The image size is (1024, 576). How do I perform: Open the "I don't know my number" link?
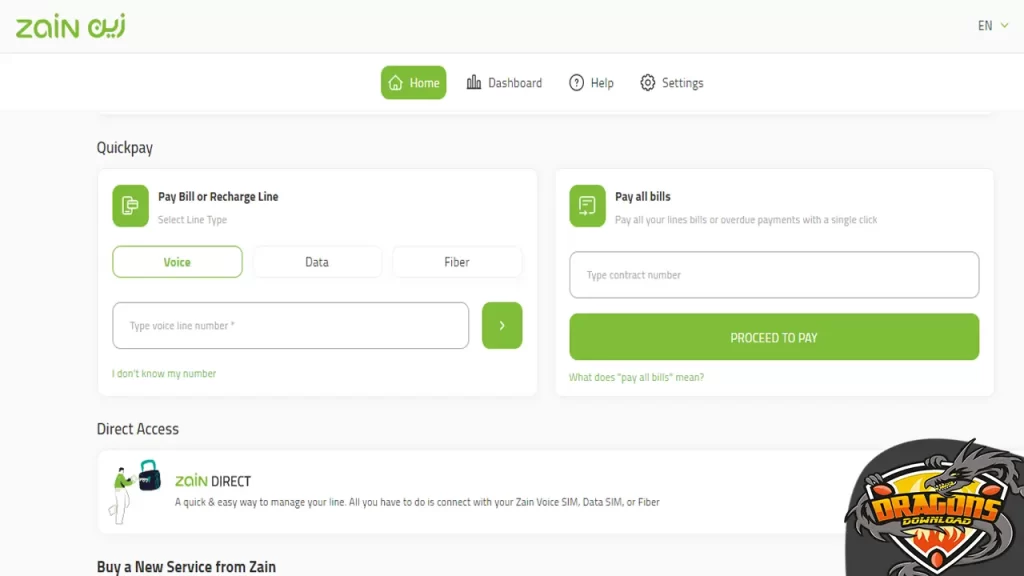164,374
